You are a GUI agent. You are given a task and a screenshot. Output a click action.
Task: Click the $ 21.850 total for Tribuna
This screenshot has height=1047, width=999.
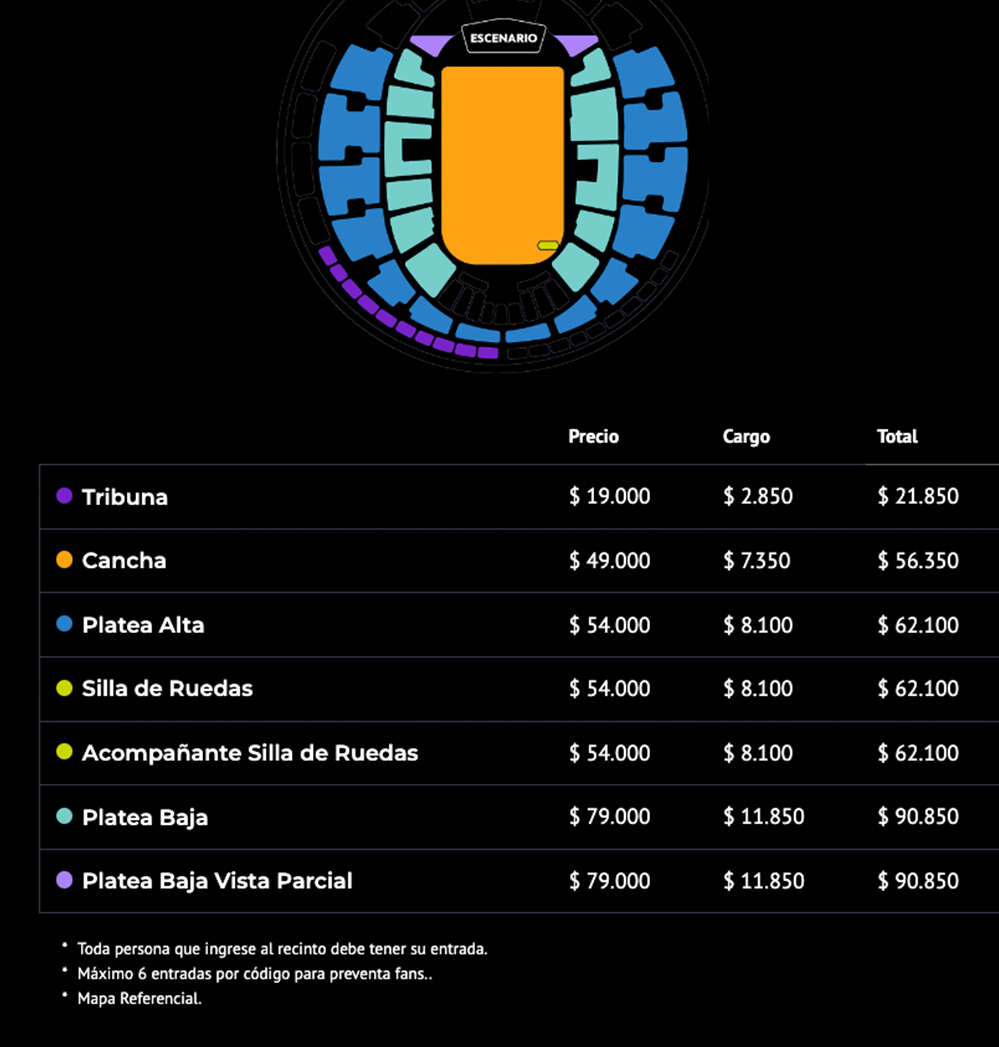pyautogui.click(x=918, y=497)
